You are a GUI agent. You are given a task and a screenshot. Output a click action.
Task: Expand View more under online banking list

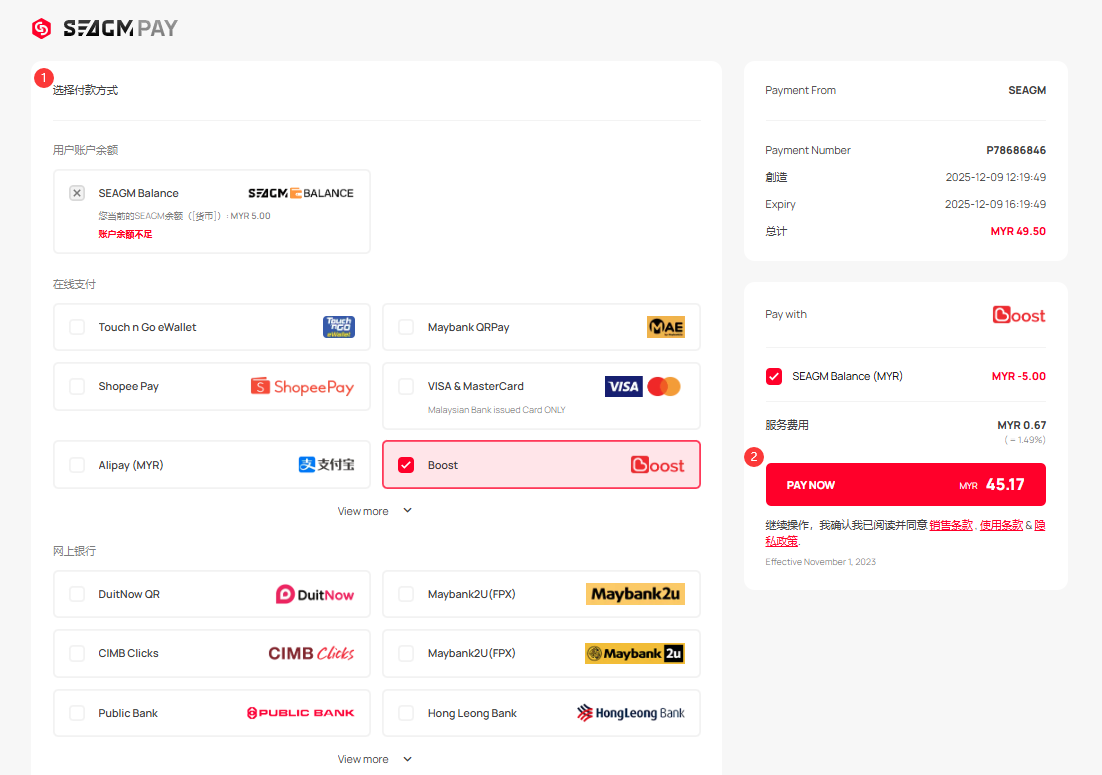[x=374, y=759]
